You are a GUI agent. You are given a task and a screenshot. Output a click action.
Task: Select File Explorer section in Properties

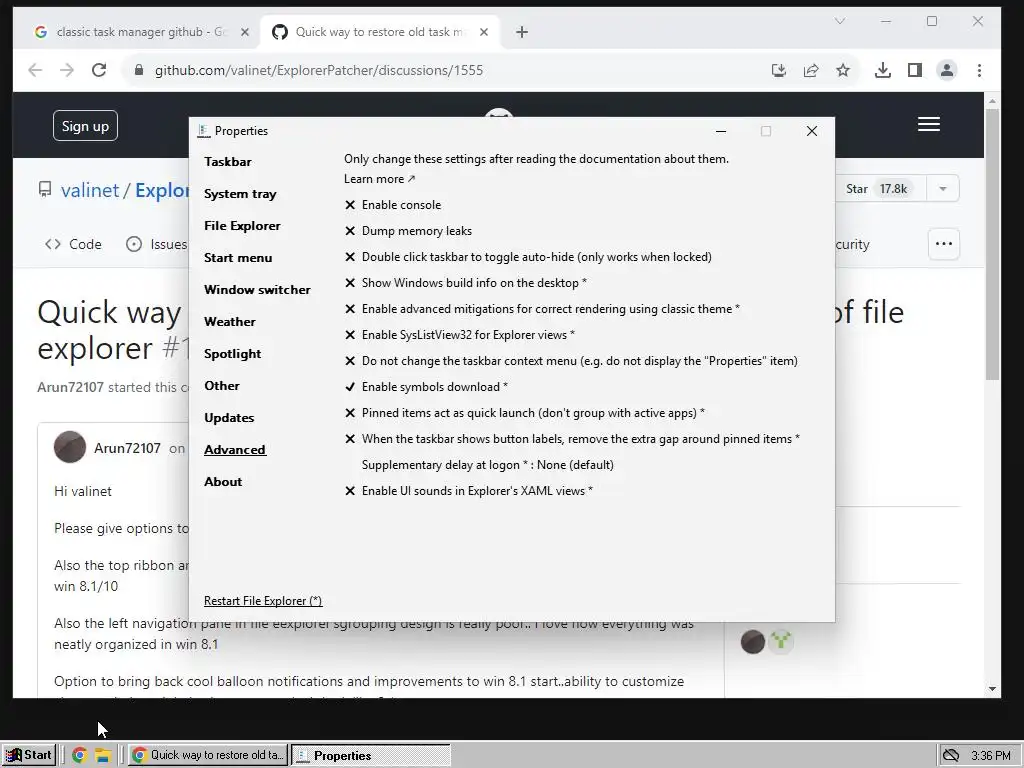click(x=242, y=226)
